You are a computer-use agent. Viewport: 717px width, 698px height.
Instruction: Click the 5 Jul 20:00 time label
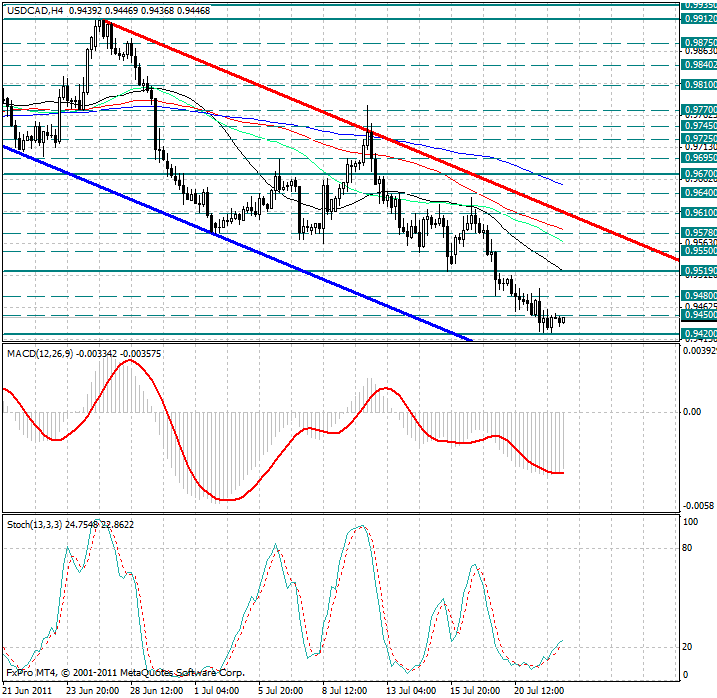click(x=280, y=690)
